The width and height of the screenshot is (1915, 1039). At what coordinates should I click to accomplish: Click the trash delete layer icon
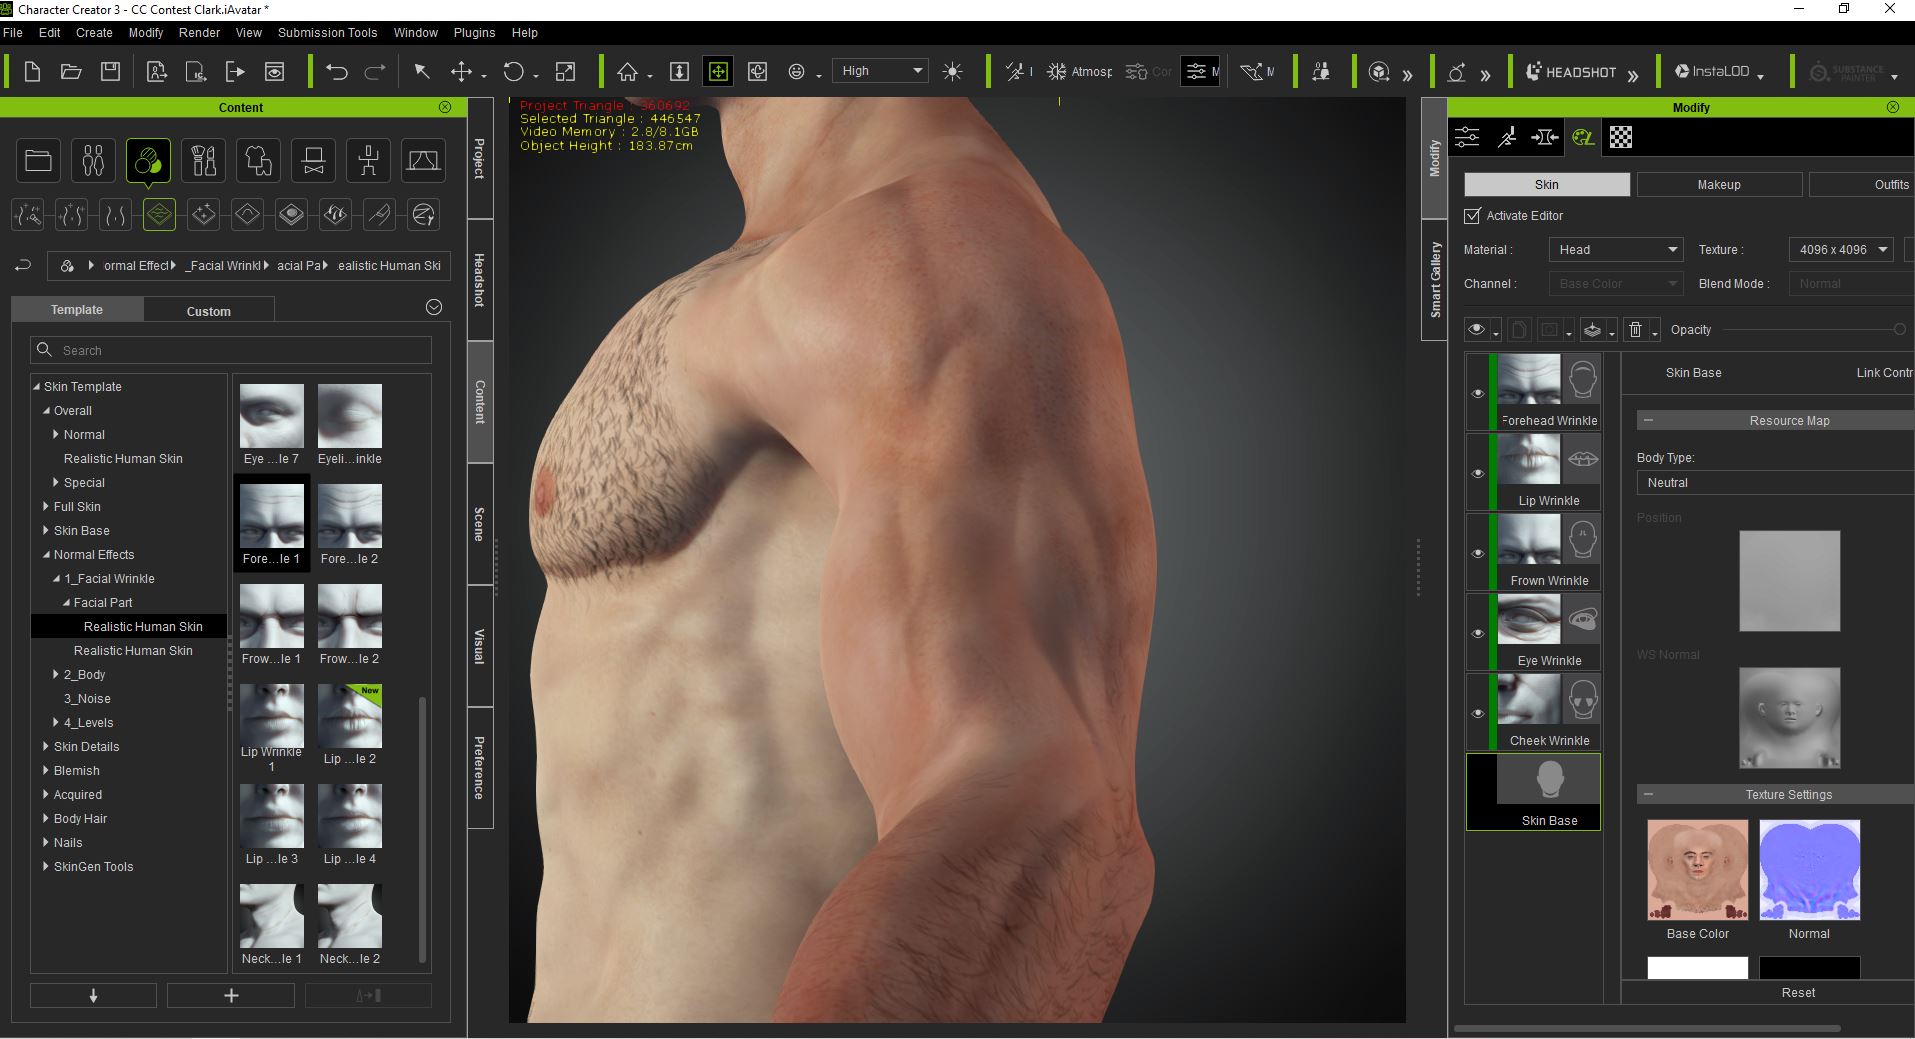pos(1635,329)
